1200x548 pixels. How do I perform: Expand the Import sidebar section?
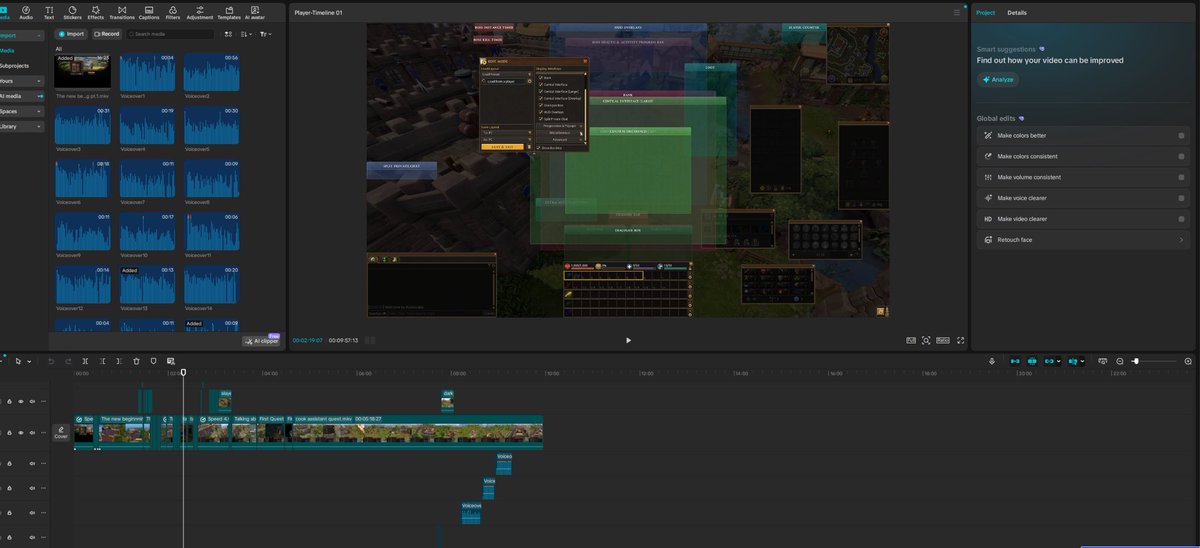22,35
